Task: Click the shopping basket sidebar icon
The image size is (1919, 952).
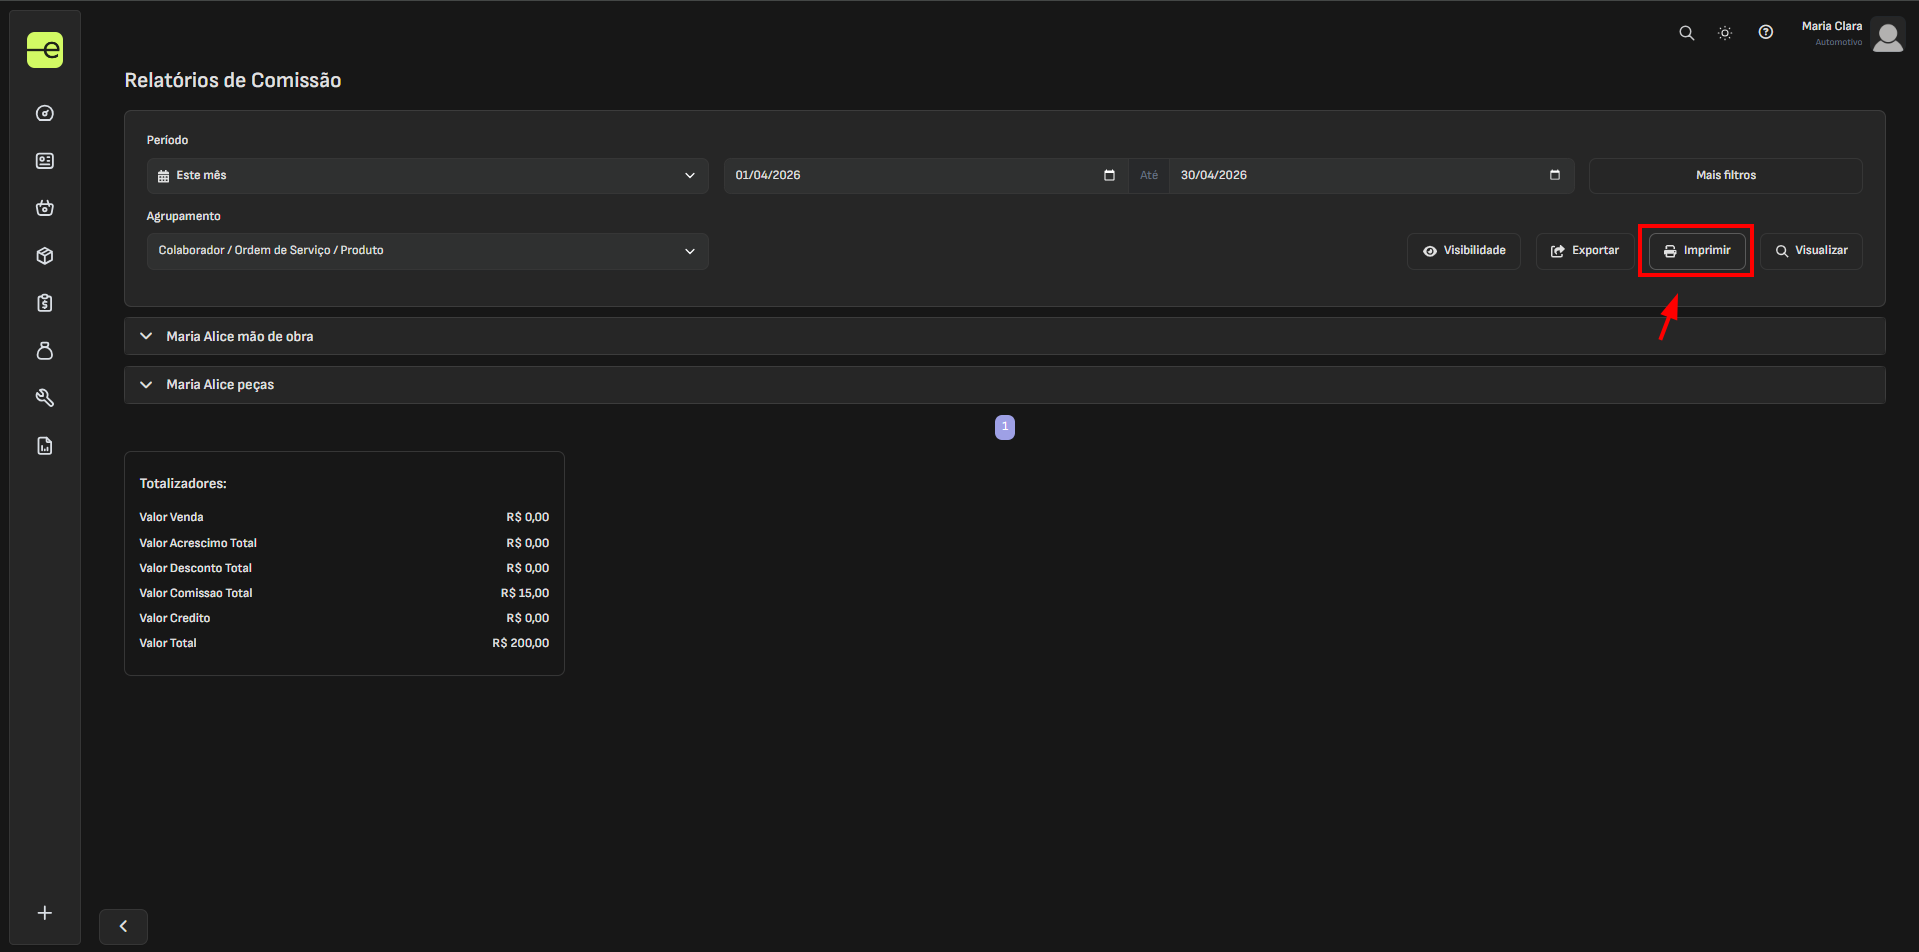Action: pos(45,208)
